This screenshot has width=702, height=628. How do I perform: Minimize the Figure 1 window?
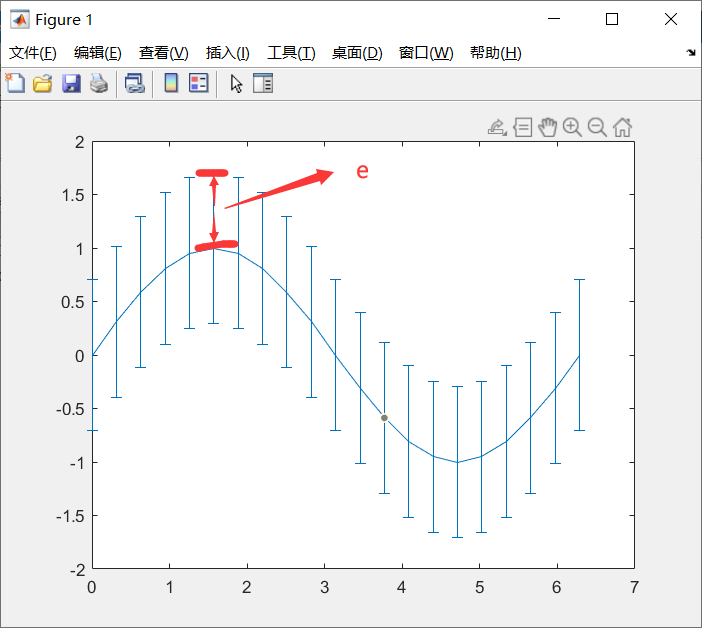[554, 19]
